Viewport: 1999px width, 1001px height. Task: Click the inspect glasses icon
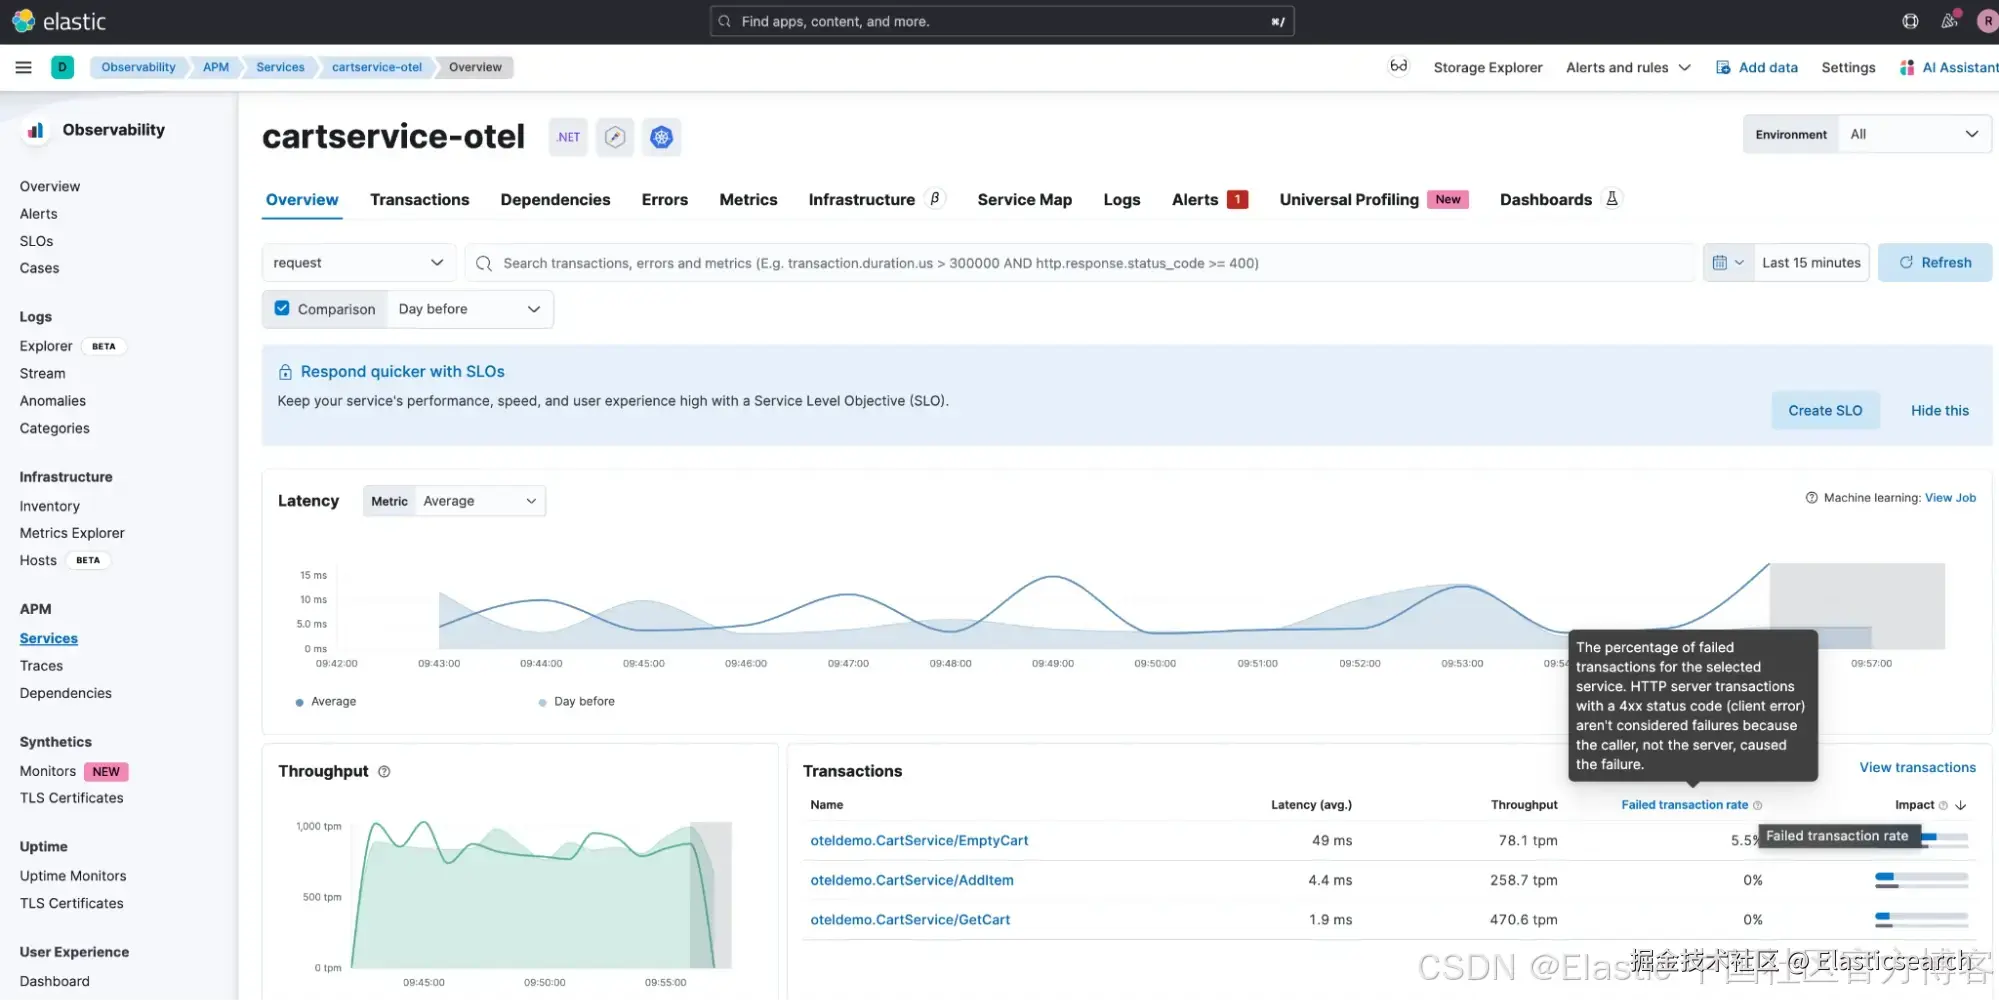[1398, 67]
